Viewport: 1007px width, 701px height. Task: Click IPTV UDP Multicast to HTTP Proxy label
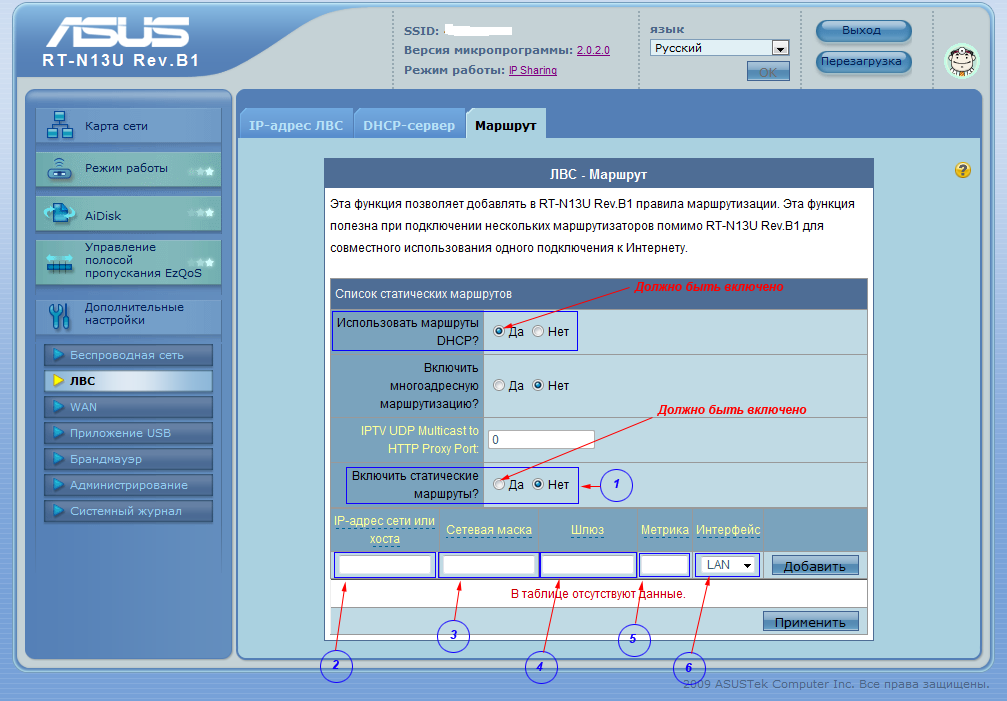(420, 440)
